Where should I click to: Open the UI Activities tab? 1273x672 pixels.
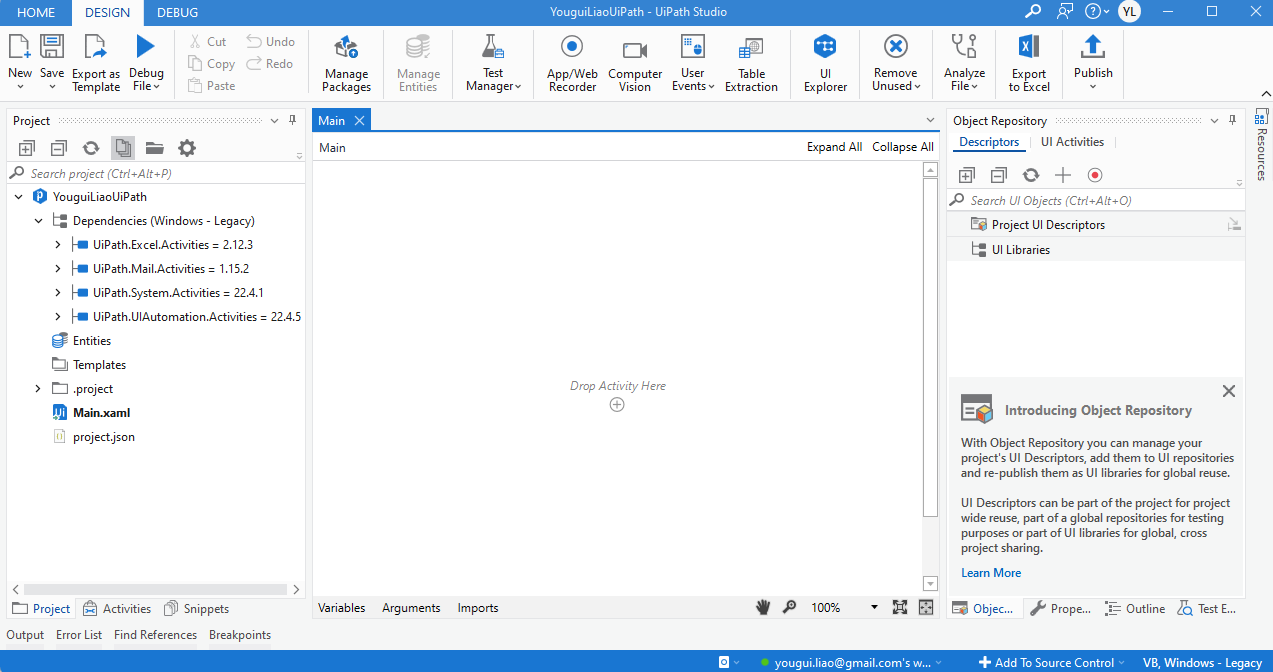tap(1071, 141)
